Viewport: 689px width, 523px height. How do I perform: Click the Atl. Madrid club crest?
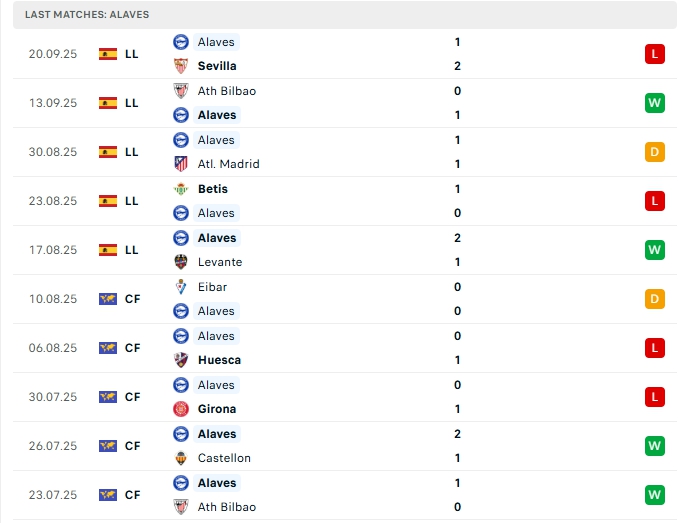pyautogui.click(x=181, y=164)
